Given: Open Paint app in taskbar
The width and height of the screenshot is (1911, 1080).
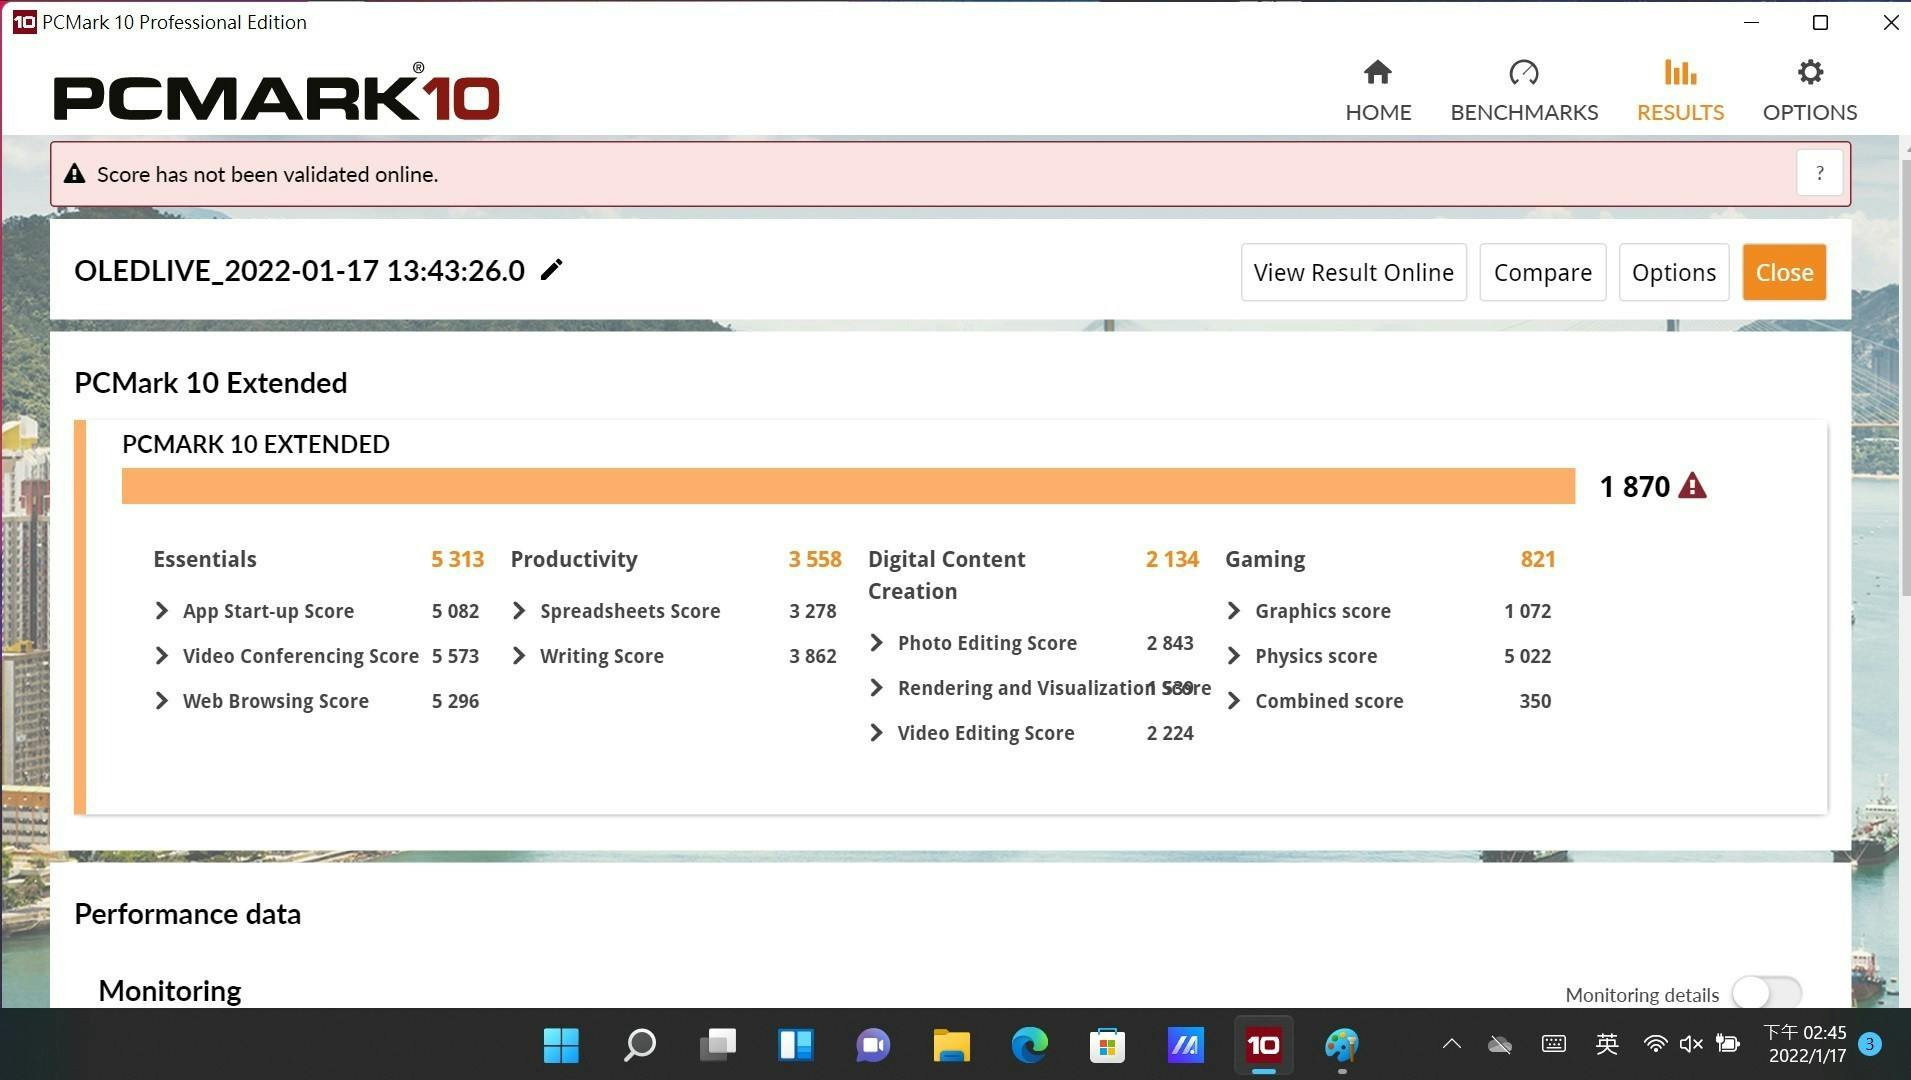Looking at the screenshot, I should tap(1341, 1045).
